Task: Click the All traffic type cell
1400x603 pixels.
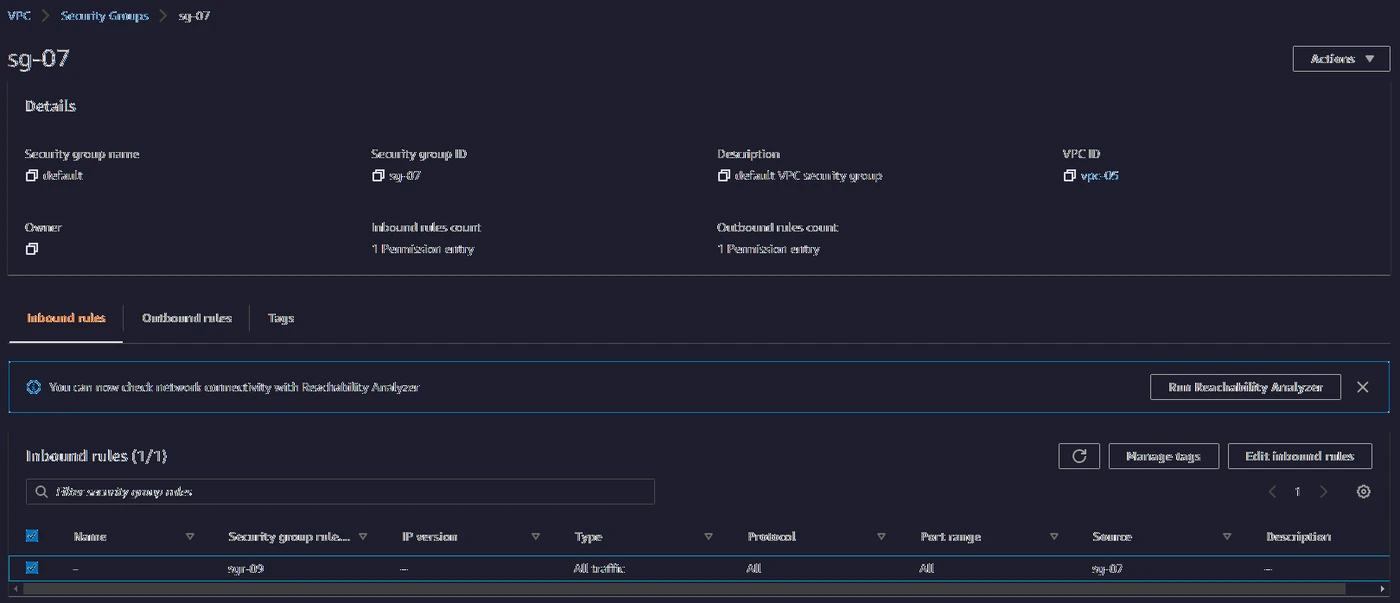Action: [600, 568]
